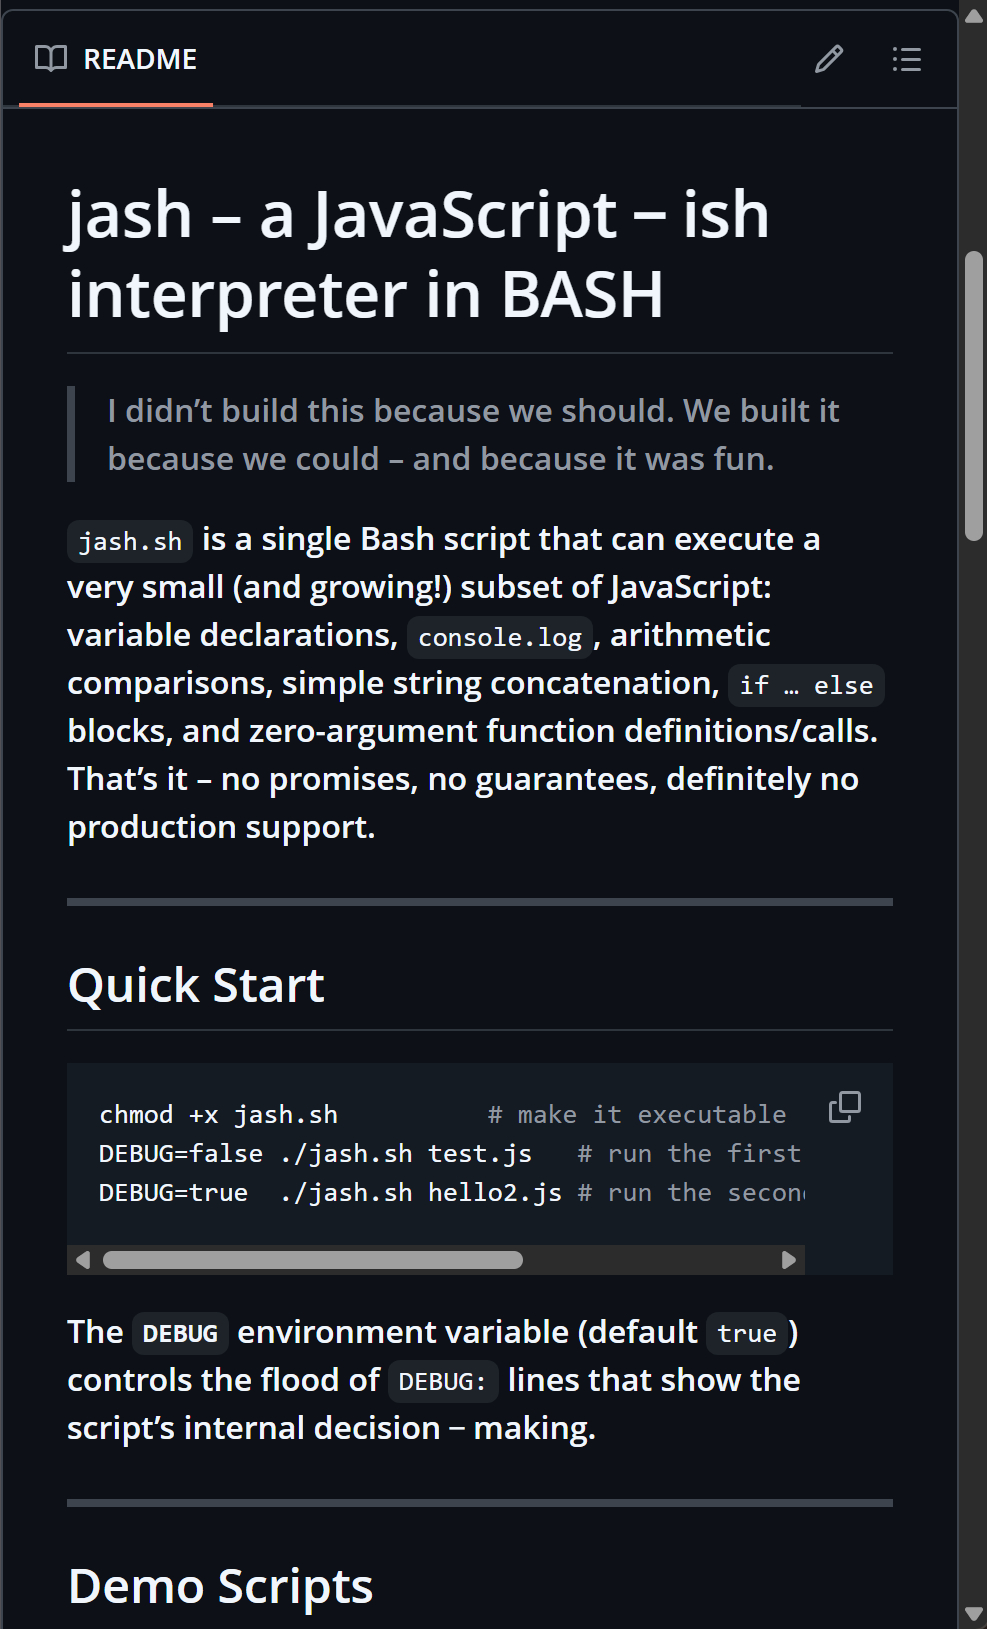The height and width of the screenshot is (1629, 987).
Task: Click the page scrollbar up arrow
Action: pos(973,14)
